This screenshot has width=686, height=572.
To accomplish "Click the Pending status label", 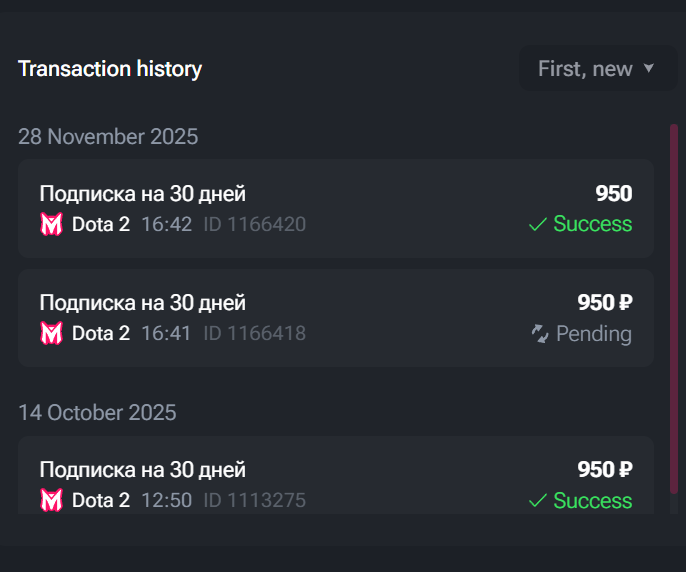I will coord(594,334).
